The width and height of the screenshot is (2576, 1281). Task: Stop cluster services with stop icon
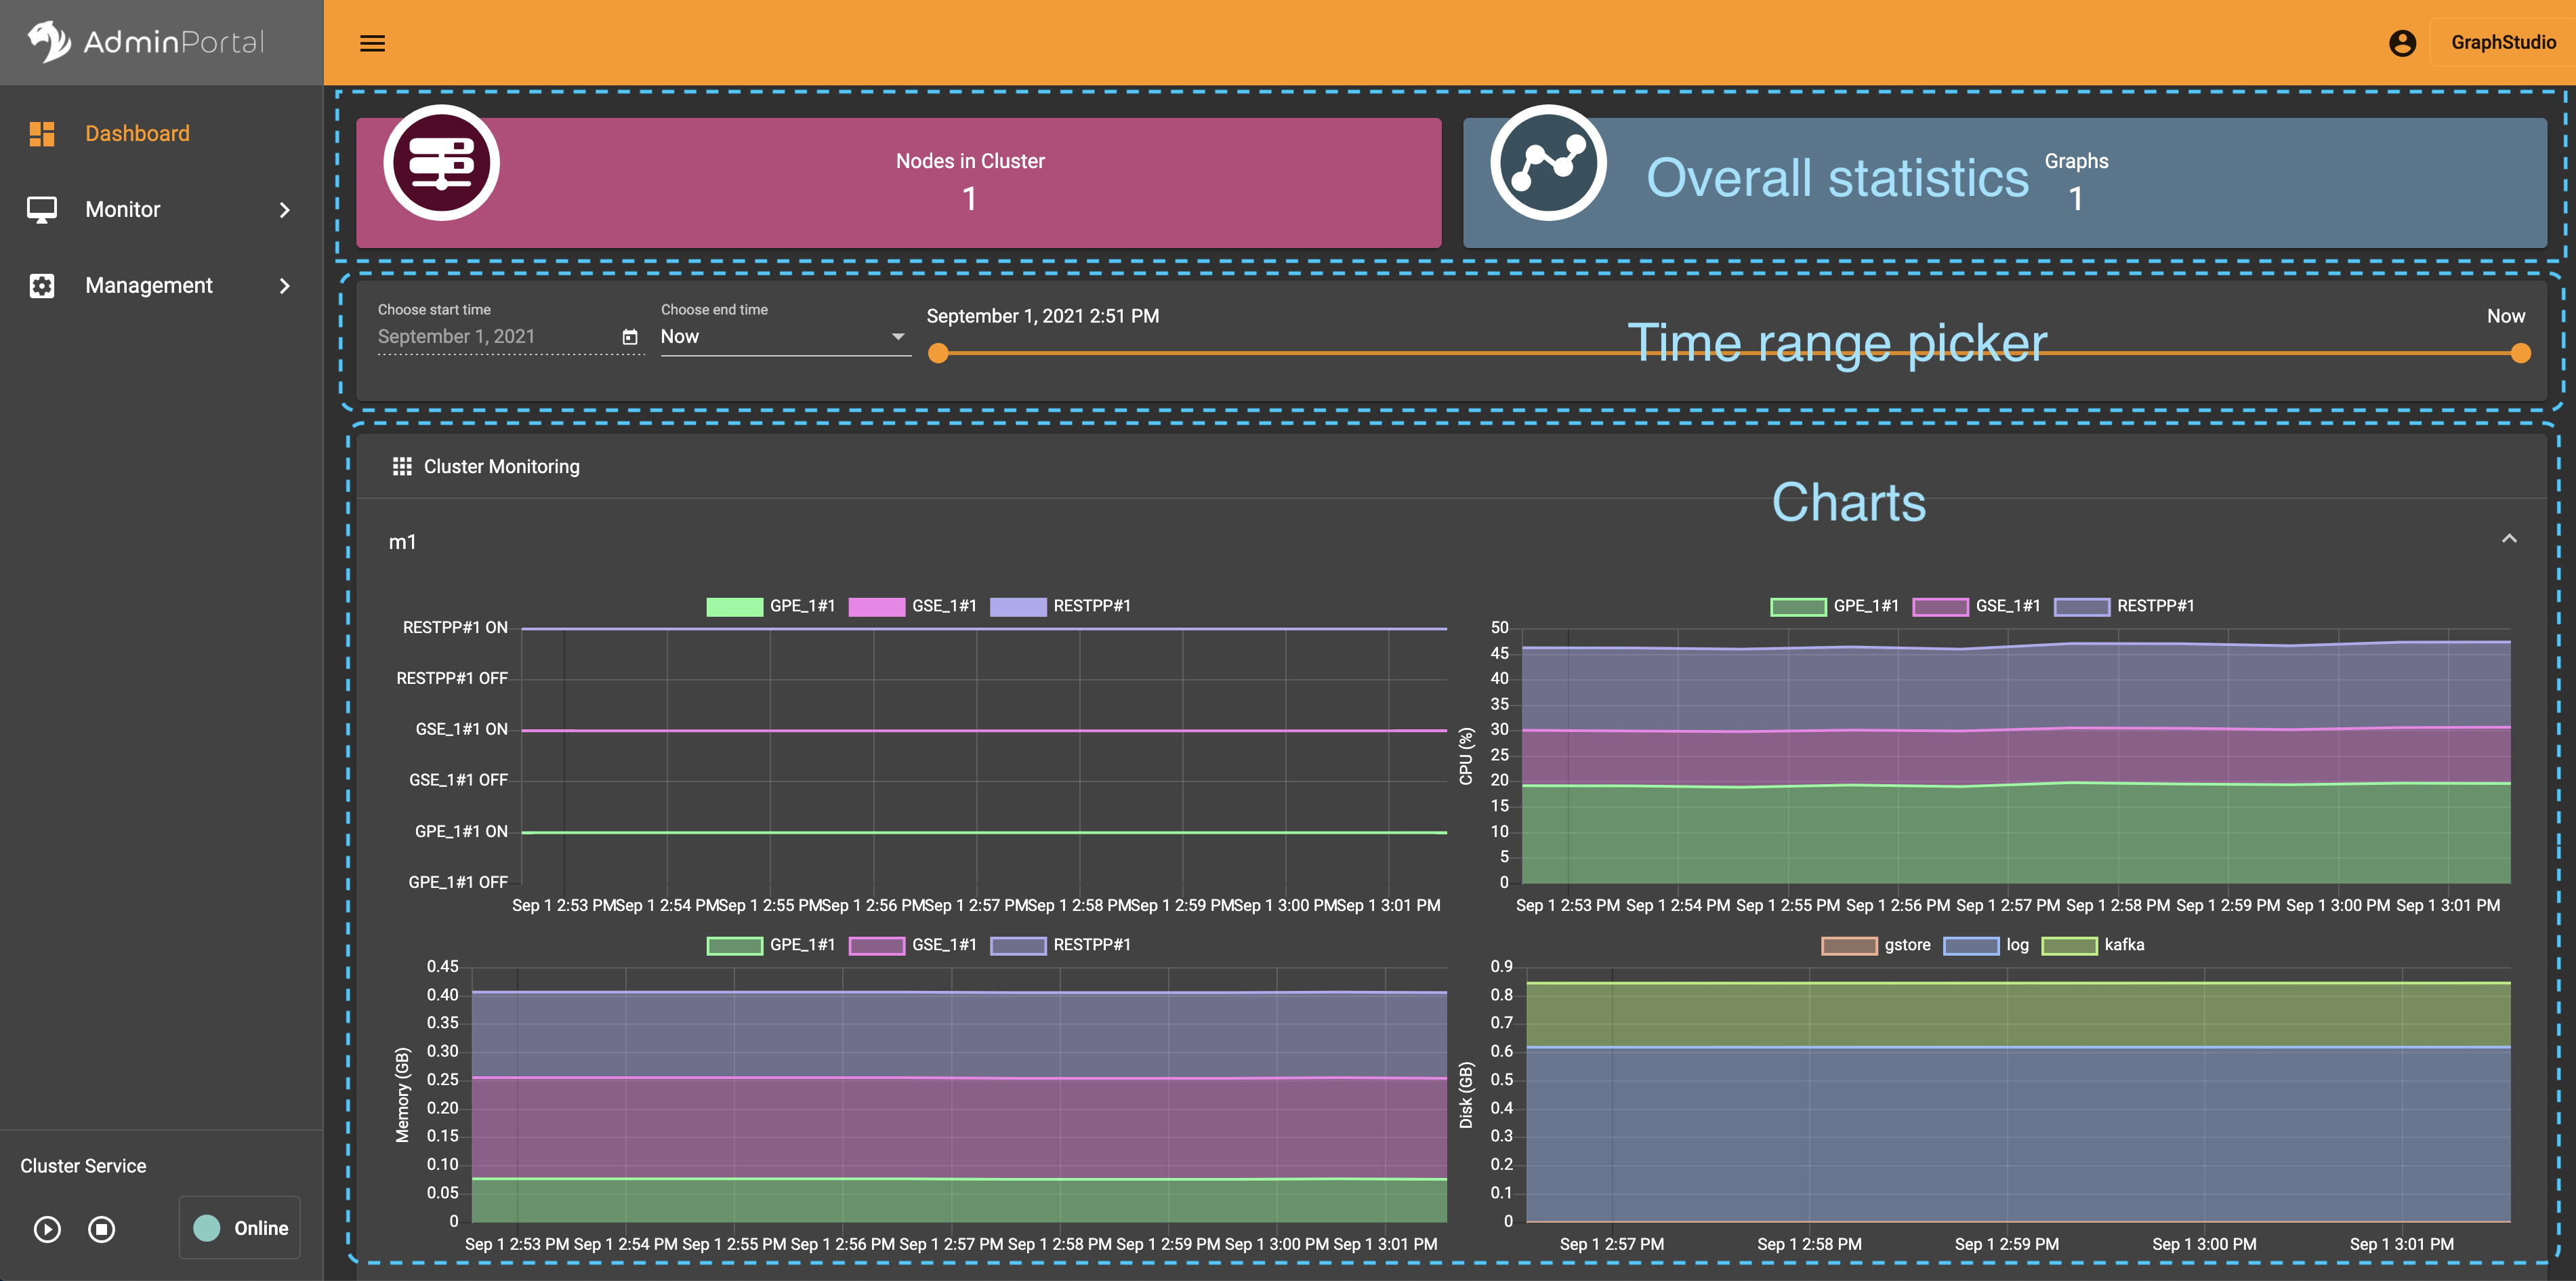[102, 1228]
